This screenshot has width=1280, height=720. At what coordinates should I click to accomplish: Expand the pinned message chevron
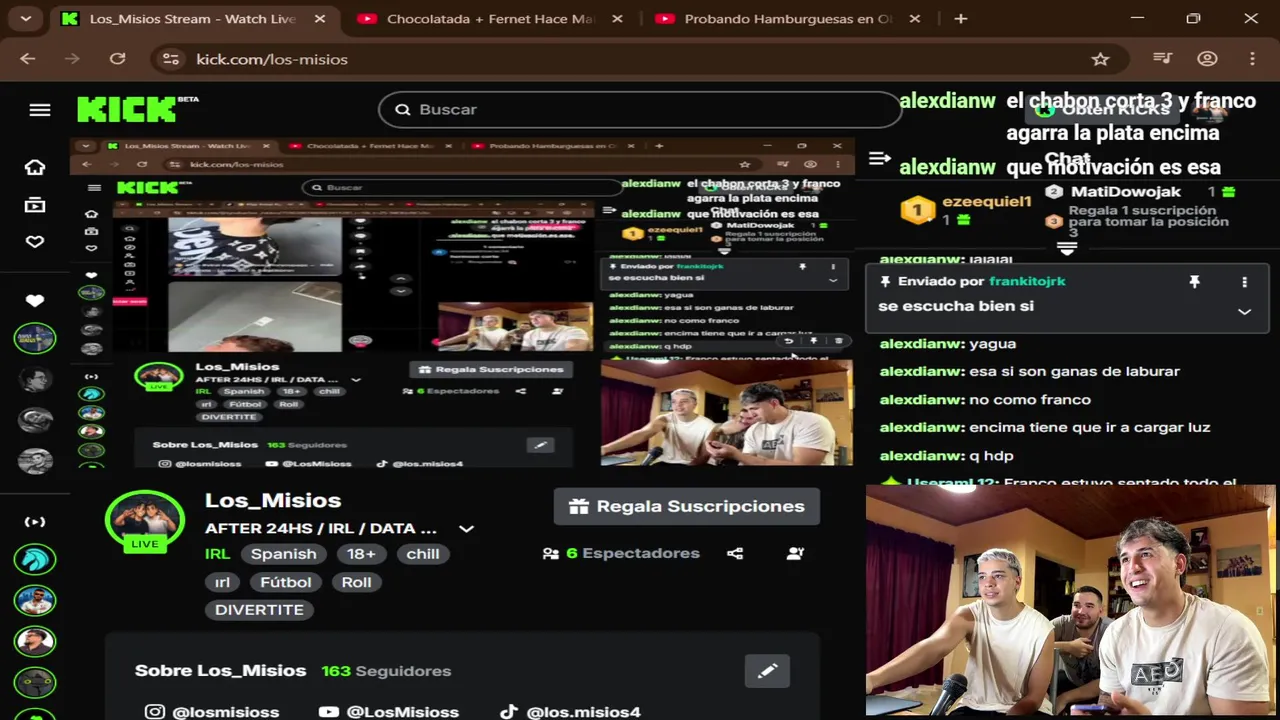(1244, 311)
